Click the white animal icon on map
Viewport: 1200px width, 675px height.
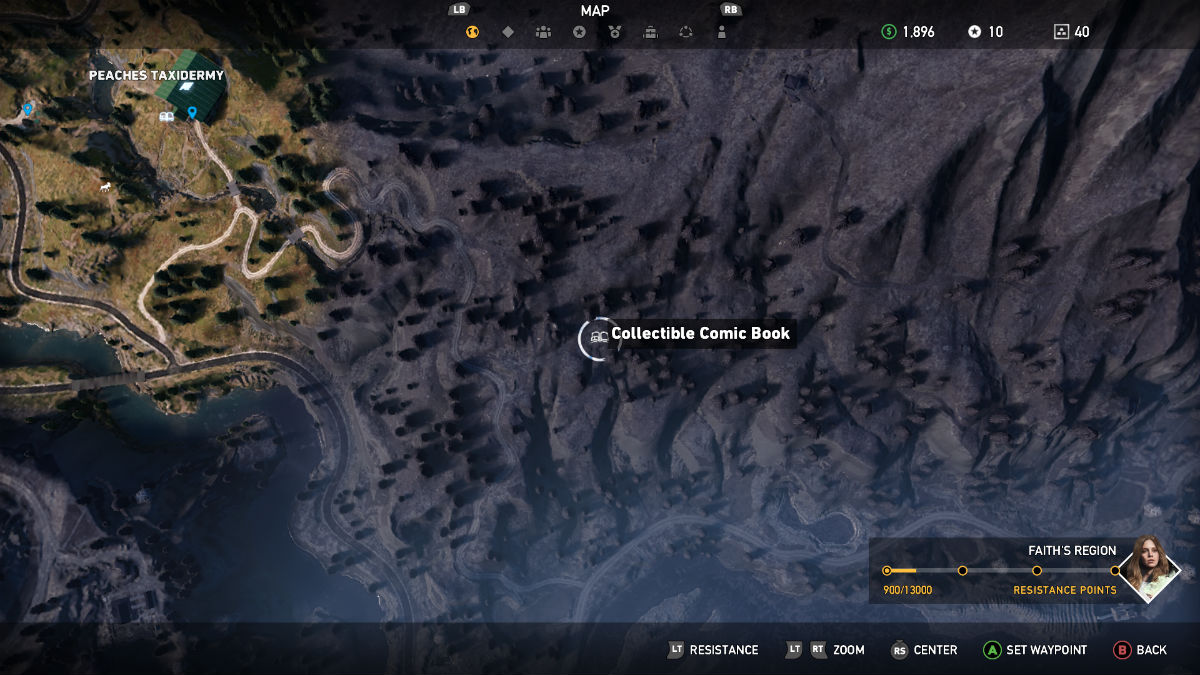pyautogui.click(x=104, y=186)
